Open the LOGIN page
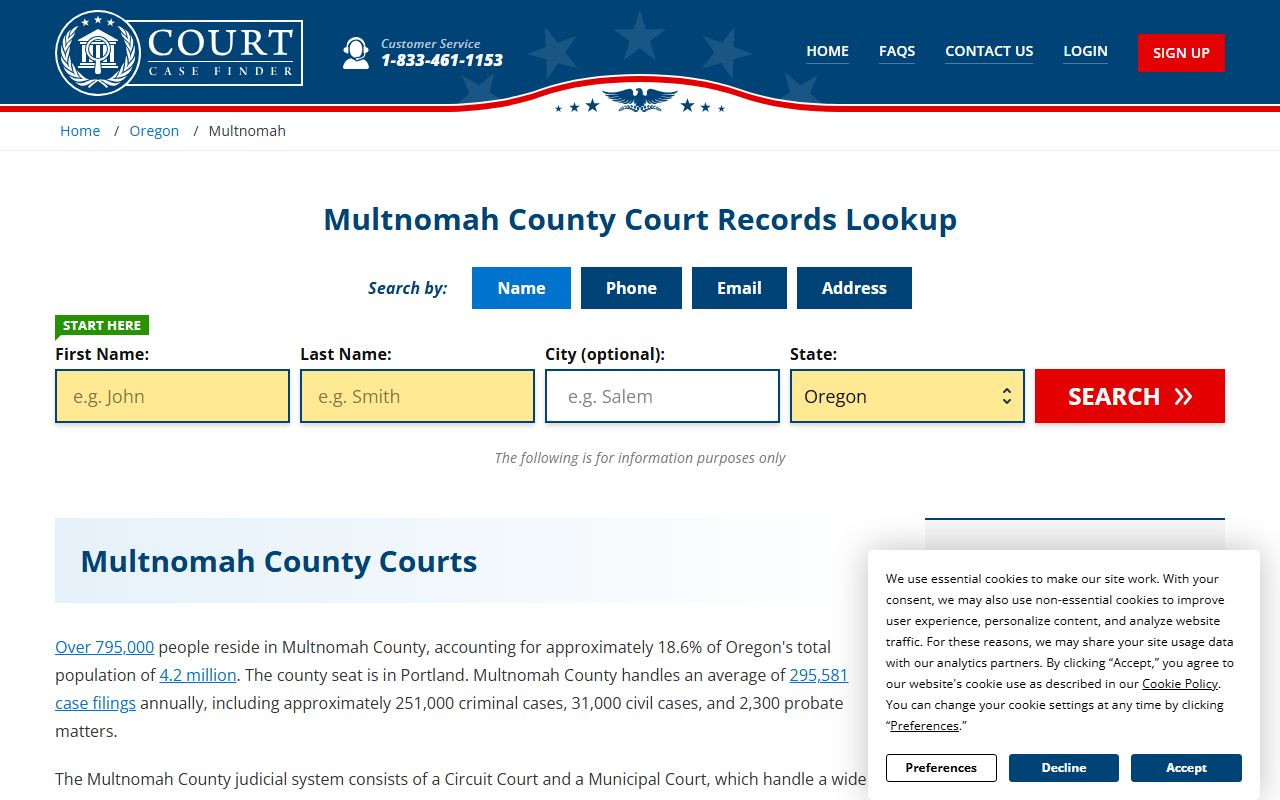Image resolution: width=1280 pixels, height=800 pixels. [x=1085, y=51]
